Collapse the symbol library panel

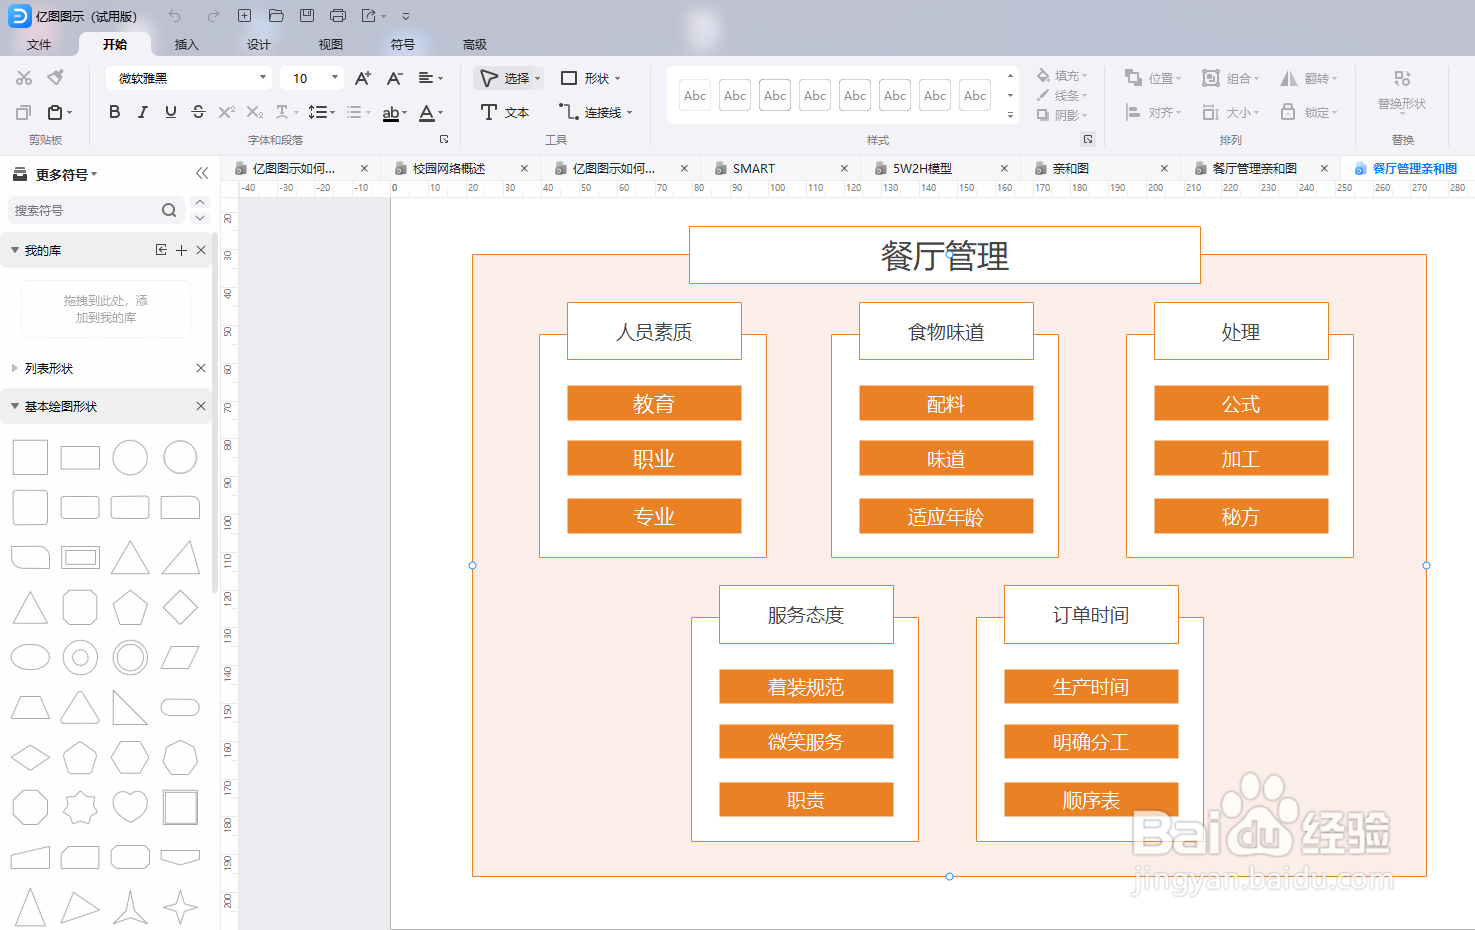click(x=202, y=173)
